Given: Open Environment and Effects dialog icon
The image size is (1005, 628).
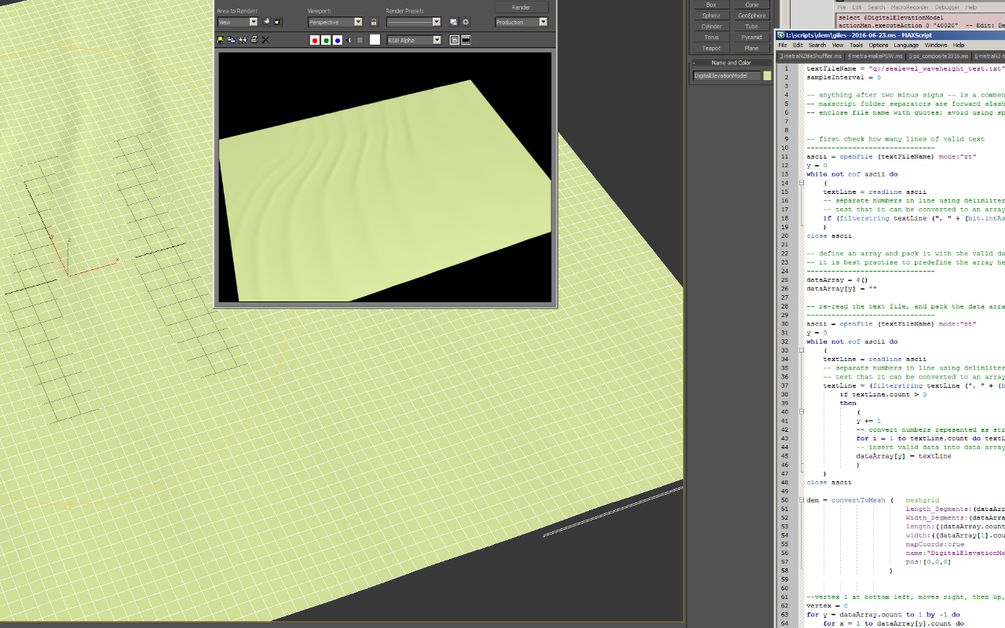Looking at the screenshot, I should 465,22.
